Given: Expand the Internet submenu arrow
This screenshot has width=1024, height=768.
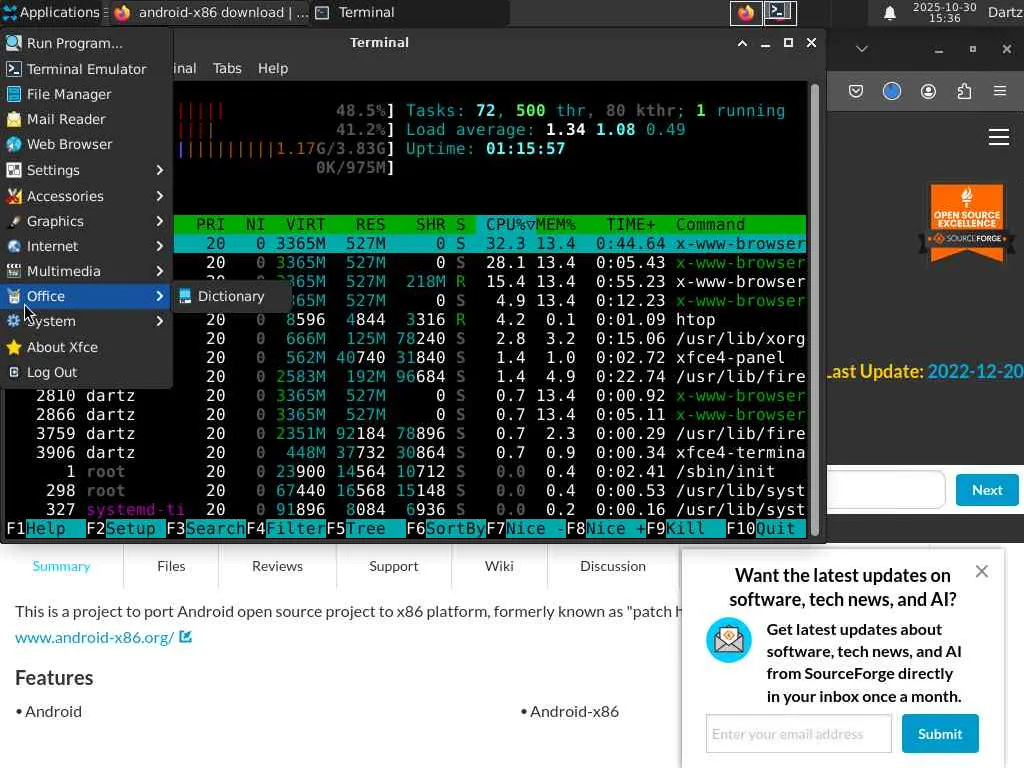Looking at the screenshot, I should (x=160, y=246).
